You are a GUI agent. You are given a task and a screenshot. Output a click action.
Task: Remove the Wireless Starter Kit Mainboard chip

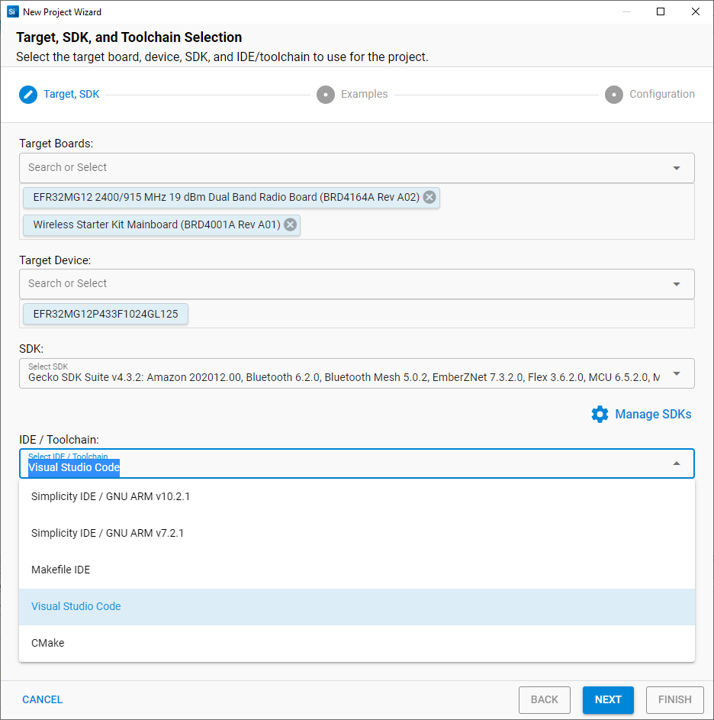tap(290, 225)
